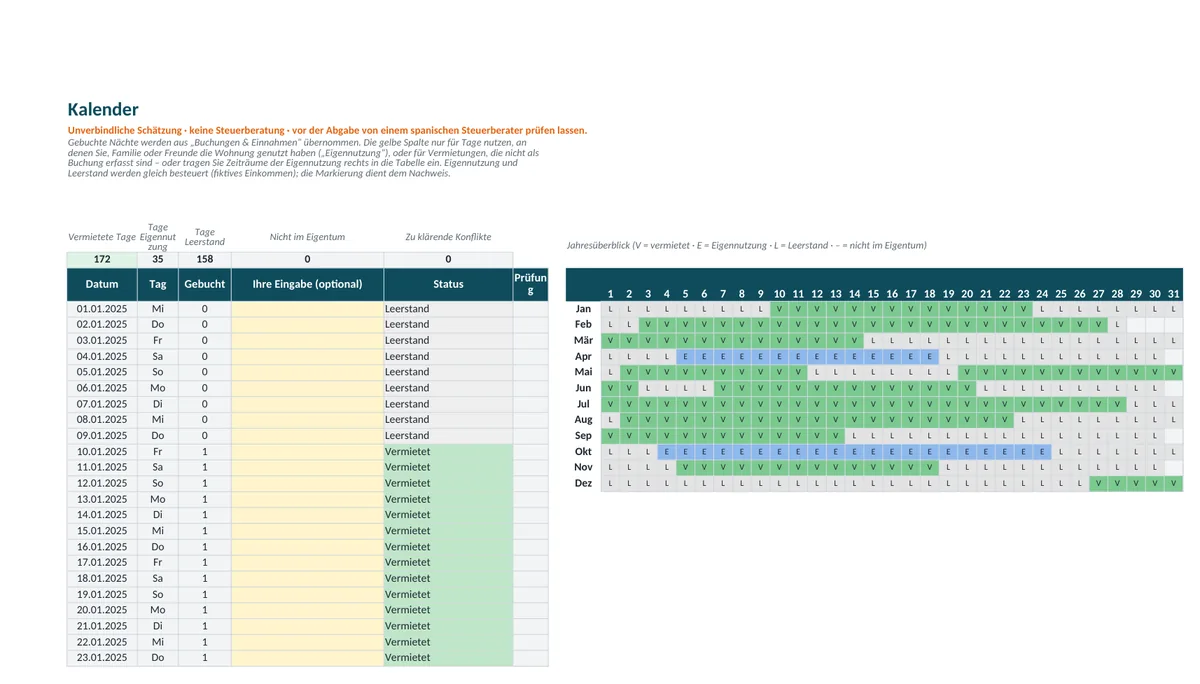This screenshot has width=1200, height=684.
Task: Select the date cell 05.01.2025
Action: coord(102,372)
